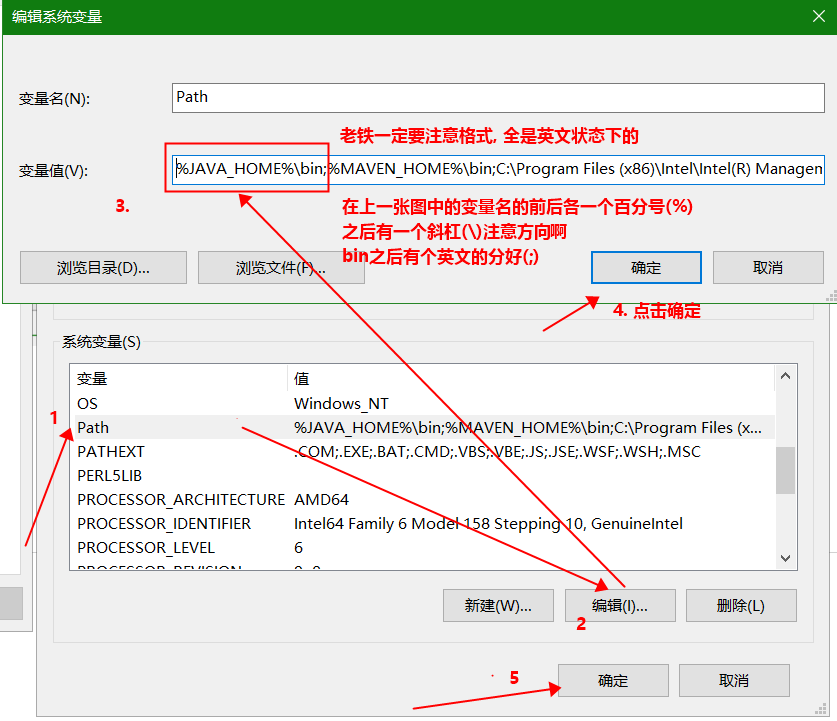Select the PATHEXT variable row
The width and height of the screenshot is (837, 721).
[422, 451]
